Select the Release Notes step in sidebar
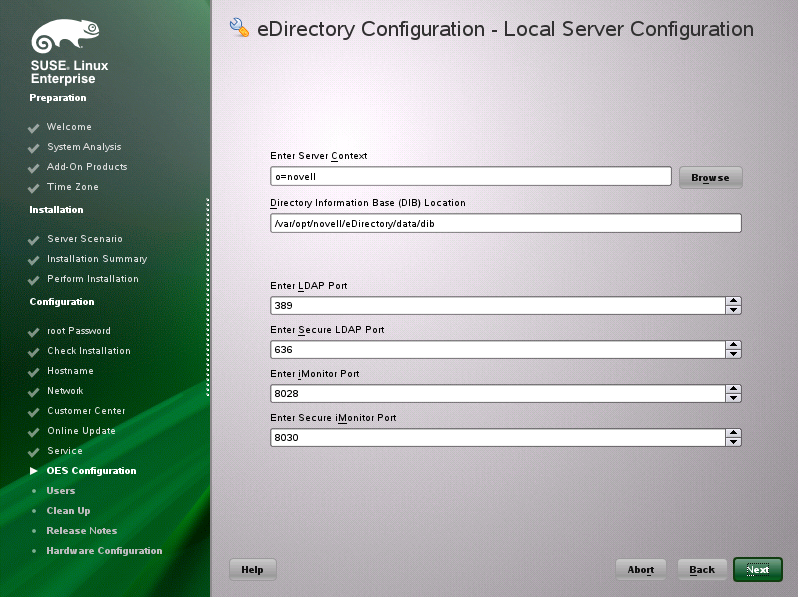This screenshot has width=798, height=597. 81,531
